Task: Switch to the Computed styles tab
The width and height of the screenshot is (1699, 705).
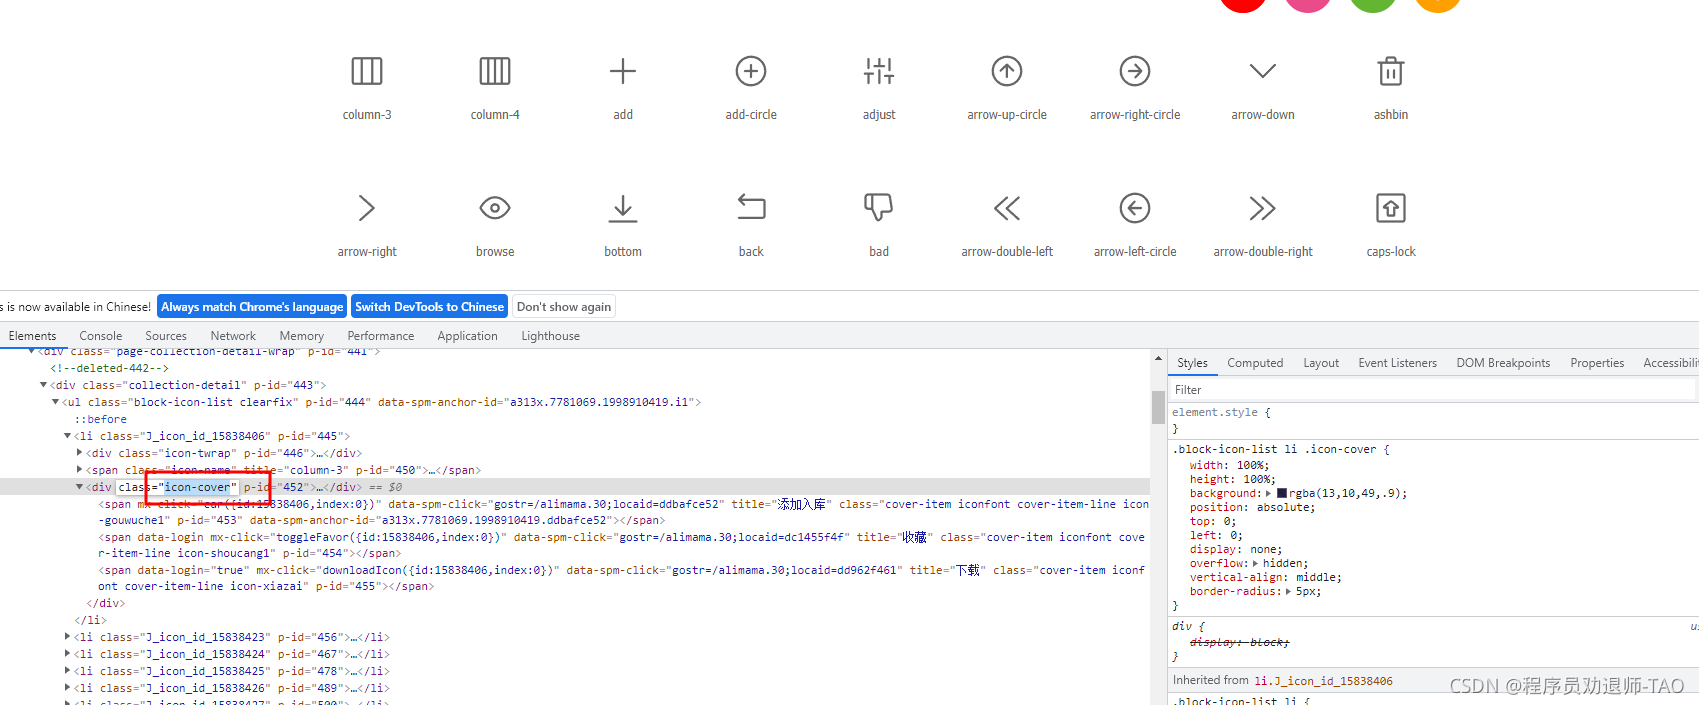Action: (x=1255, y=363)
